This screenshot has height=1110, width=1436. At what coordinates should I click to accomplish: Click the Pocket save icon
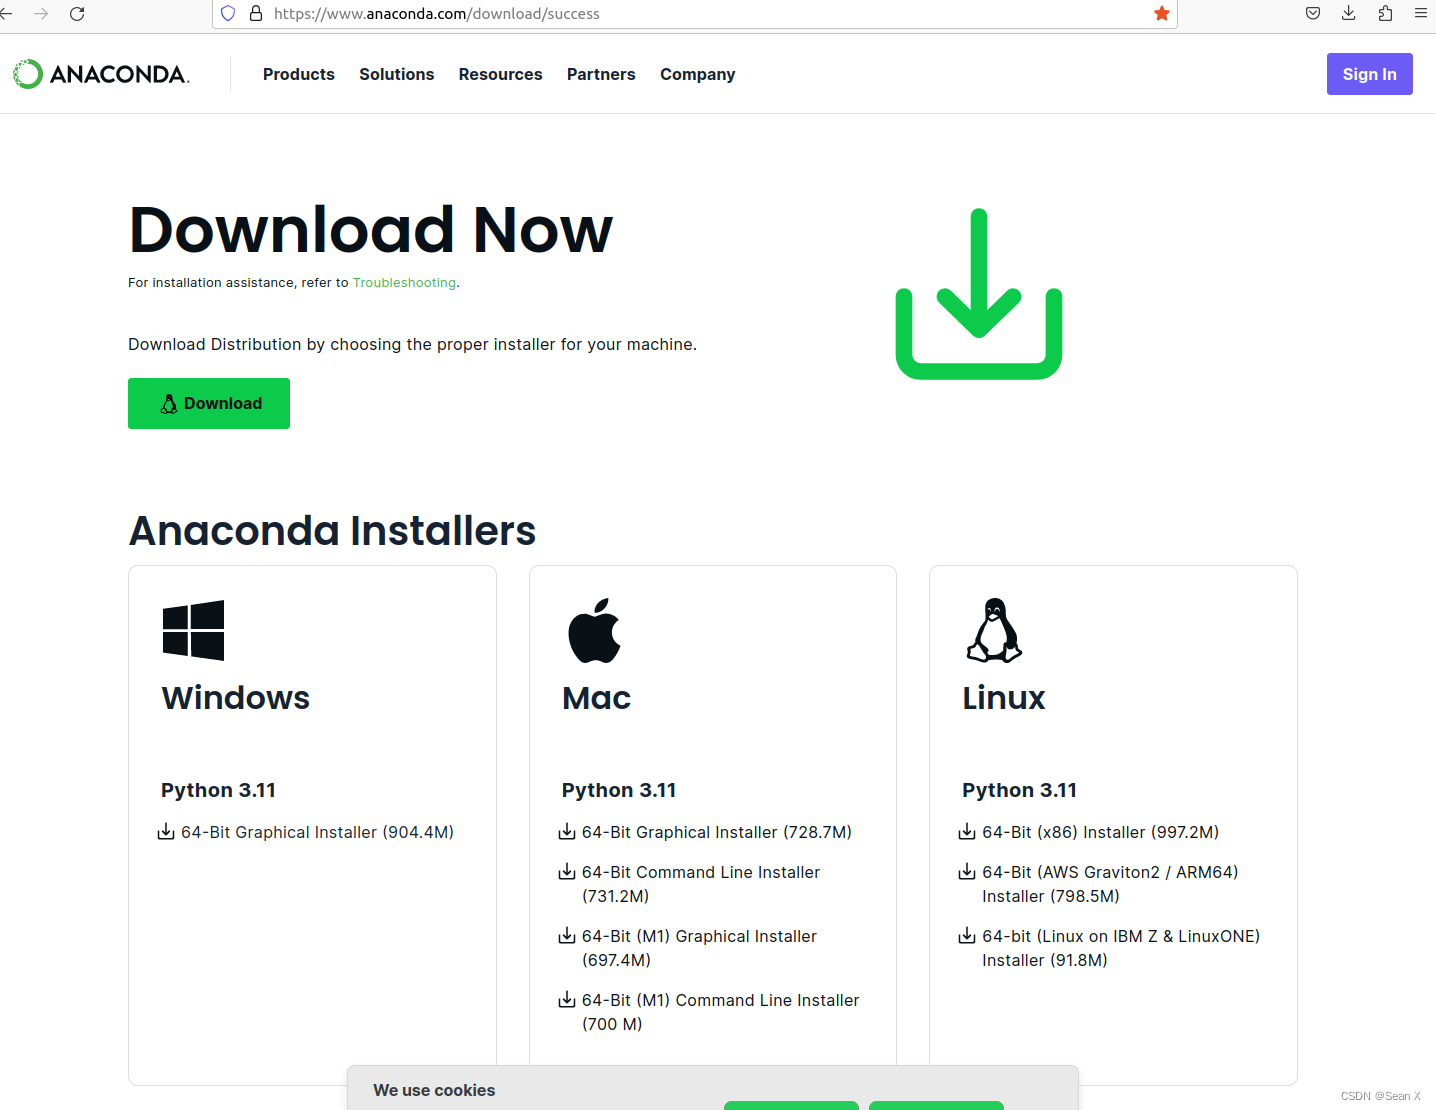point(1312,13)
